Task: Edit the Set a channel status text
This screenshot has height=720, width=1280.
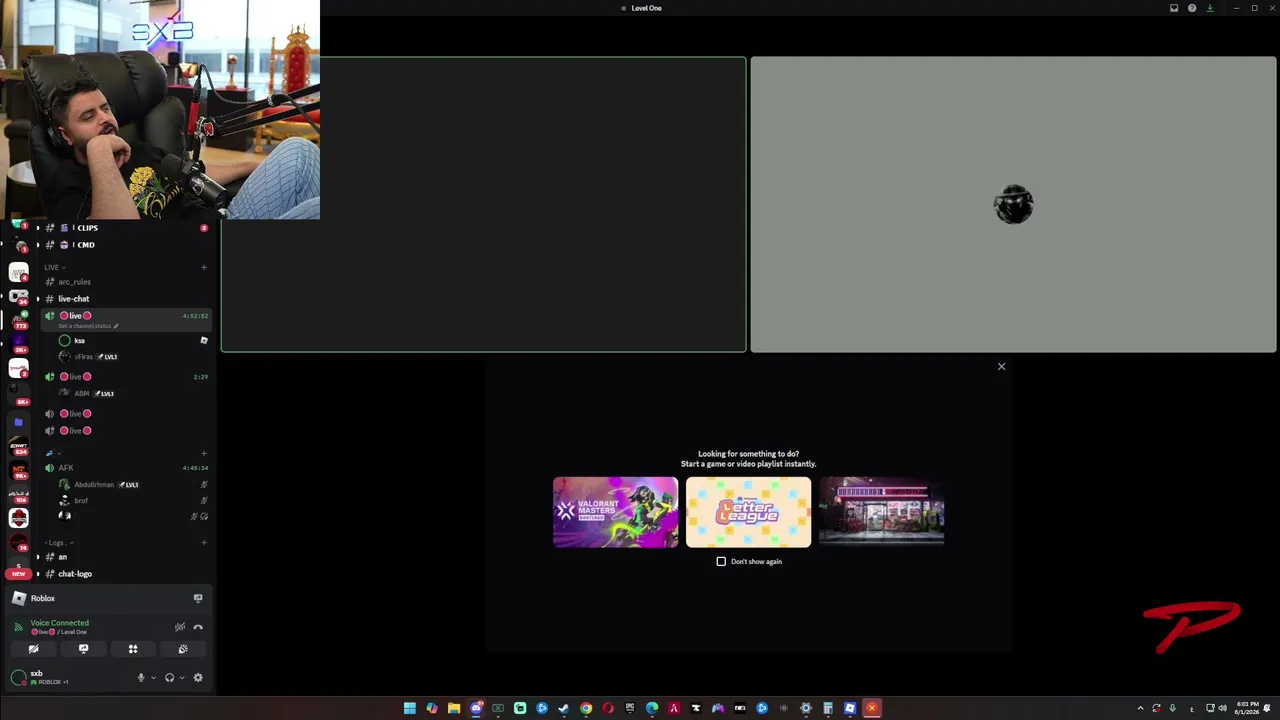Action: [x=88, y=326]
